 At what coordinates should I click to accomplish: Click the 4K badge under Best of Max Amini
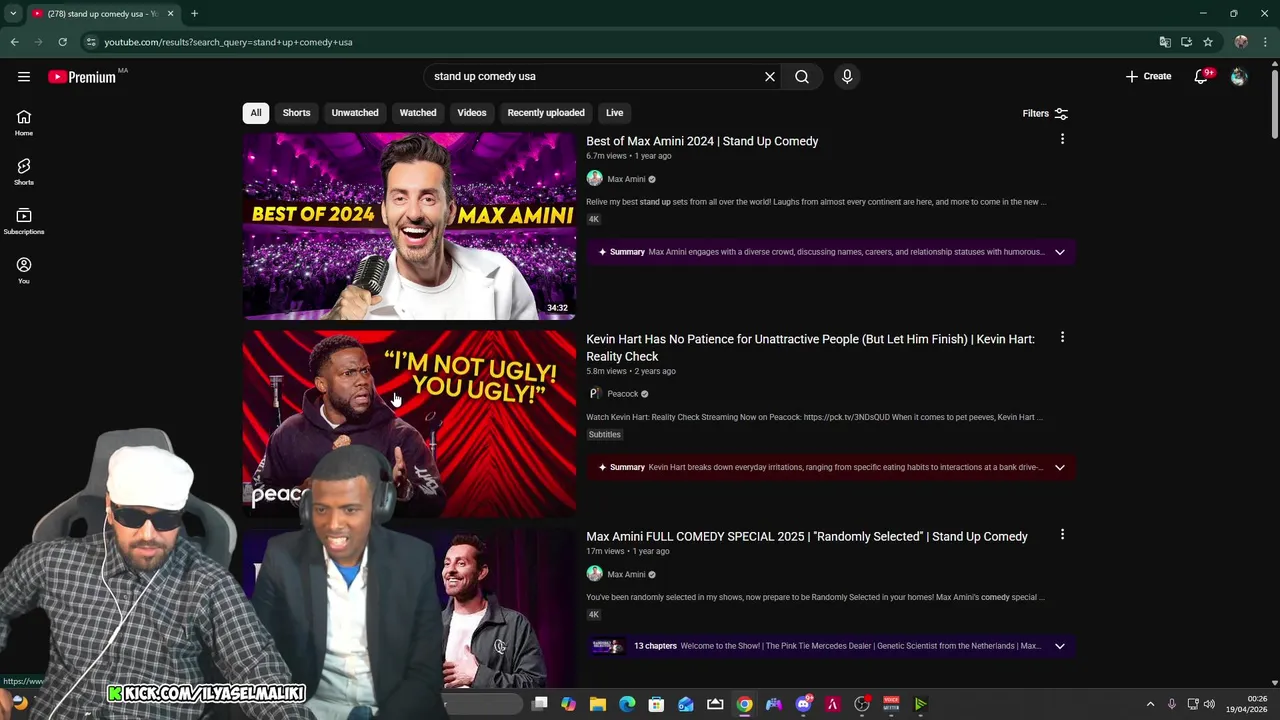593,219
